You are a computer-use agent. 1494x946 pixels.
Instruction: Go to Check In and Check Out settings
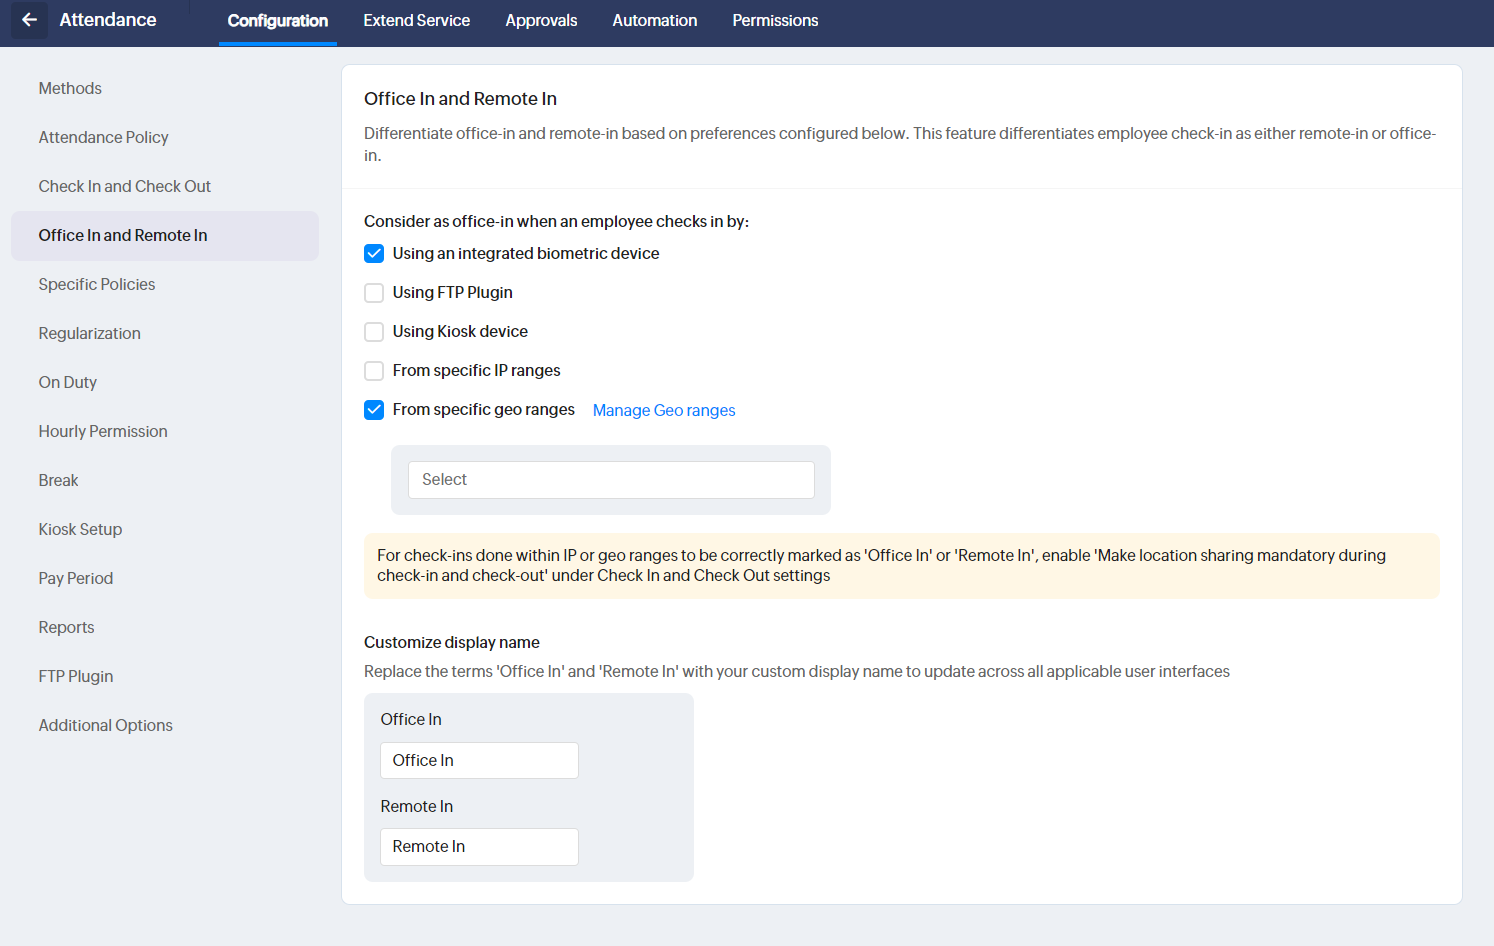125,187
